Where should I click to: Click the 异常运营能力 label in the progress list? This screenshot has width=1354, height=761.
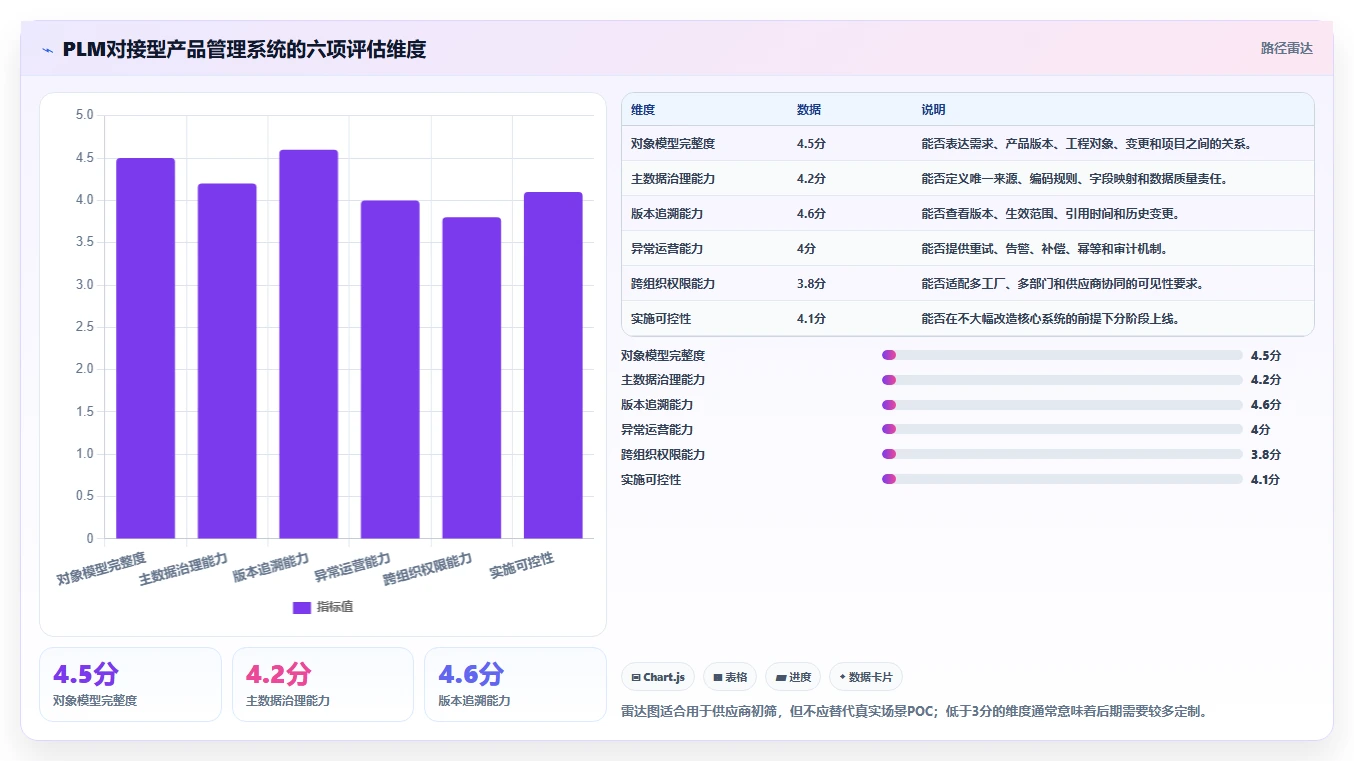pyautogui.click(x=657, y=430)
